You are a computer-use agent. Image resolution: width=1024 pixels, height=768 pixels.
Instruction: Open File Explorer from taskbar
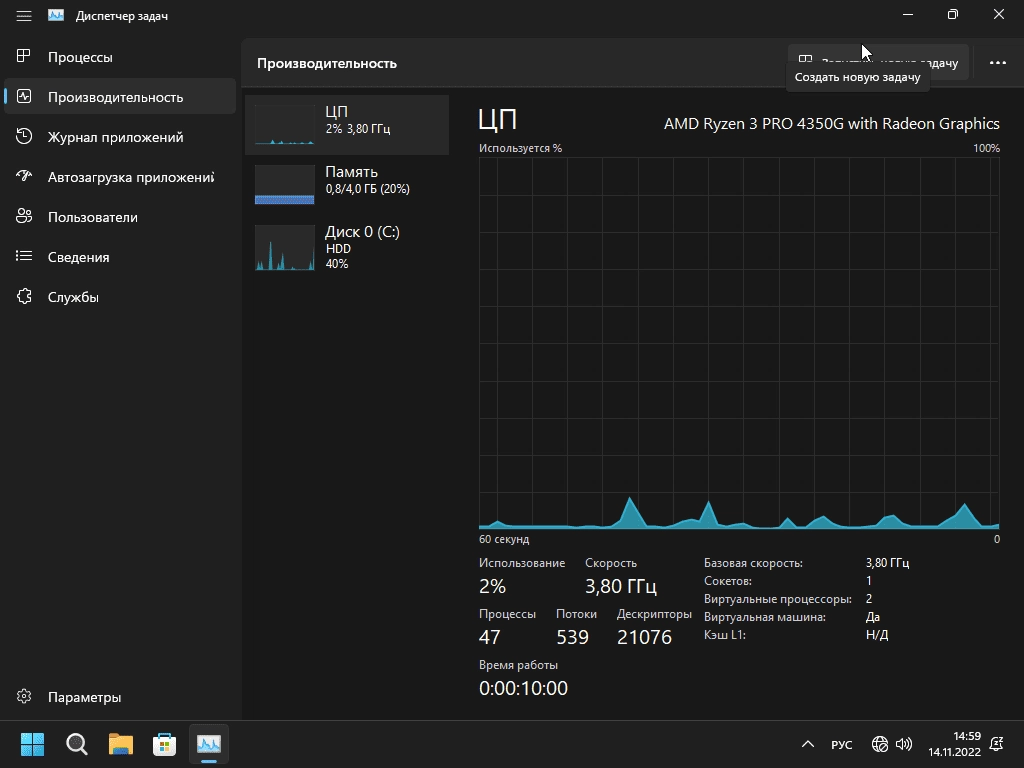121,744
